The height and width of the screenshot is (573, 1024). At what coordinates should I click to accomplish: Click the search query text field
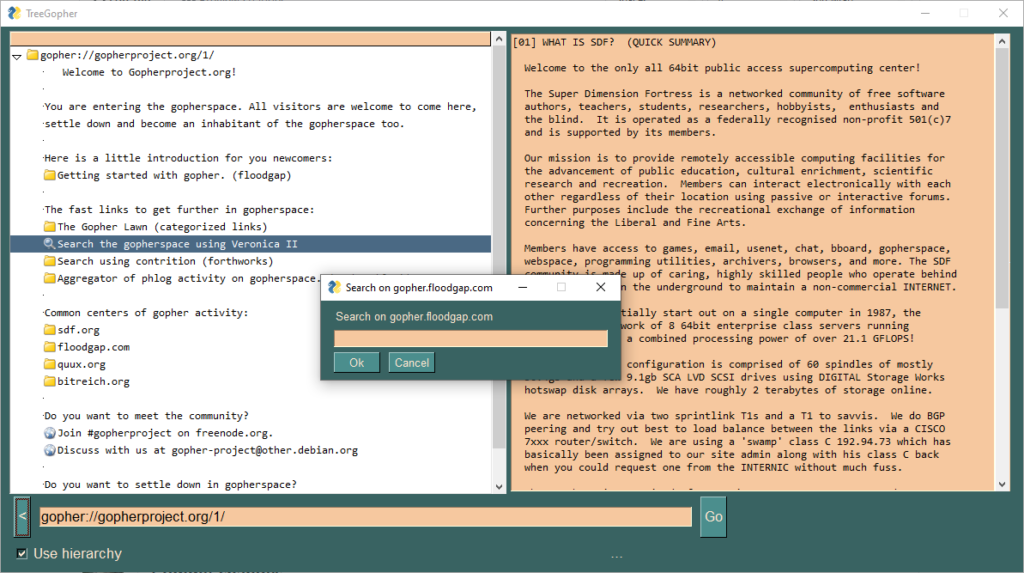coord(470,339)
